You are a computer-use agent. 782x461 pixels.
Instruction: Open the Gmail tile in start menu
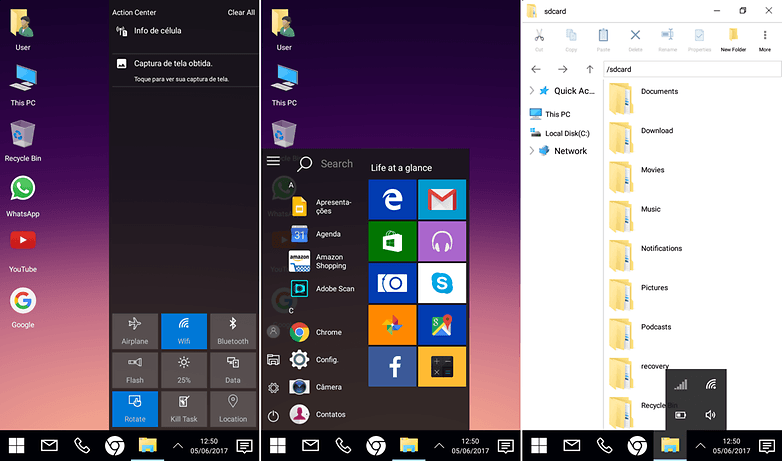[x=442, y=200]
